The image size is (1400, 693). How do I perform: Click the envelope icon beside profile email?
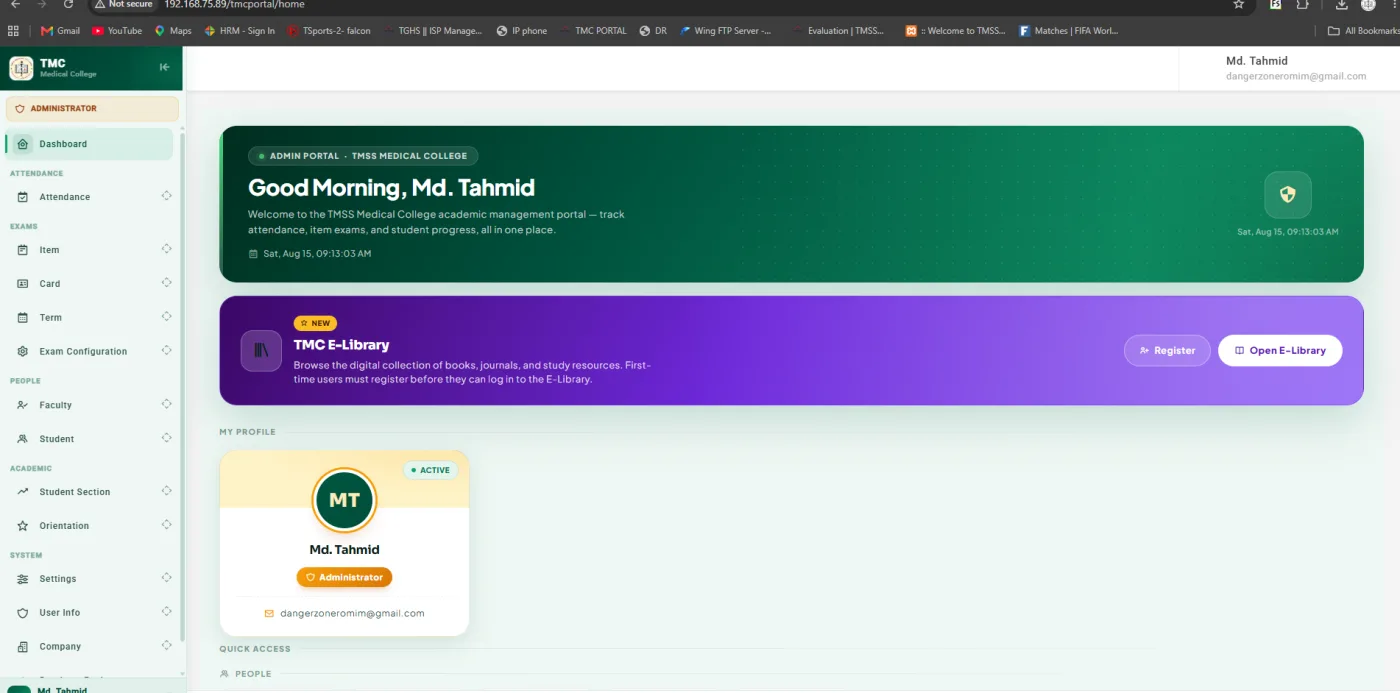click(x=269, y=613)
